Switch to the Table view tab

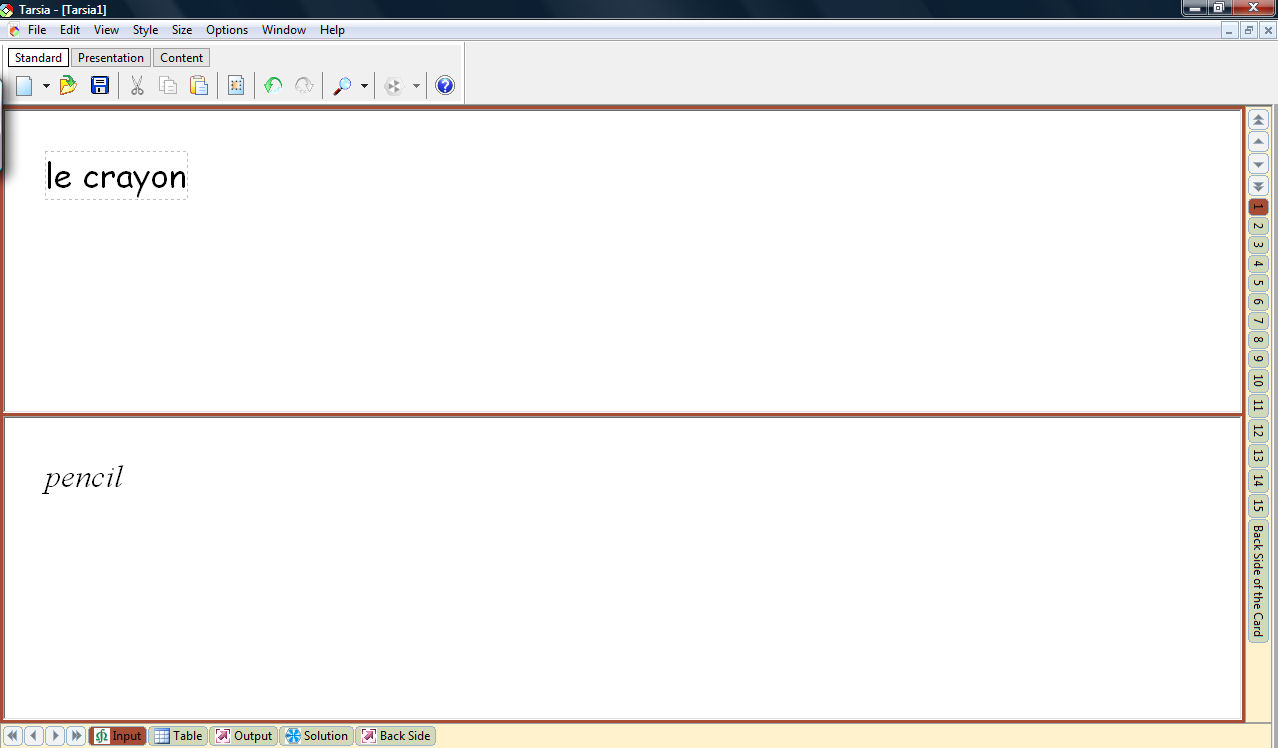click(x=178, y=736)
